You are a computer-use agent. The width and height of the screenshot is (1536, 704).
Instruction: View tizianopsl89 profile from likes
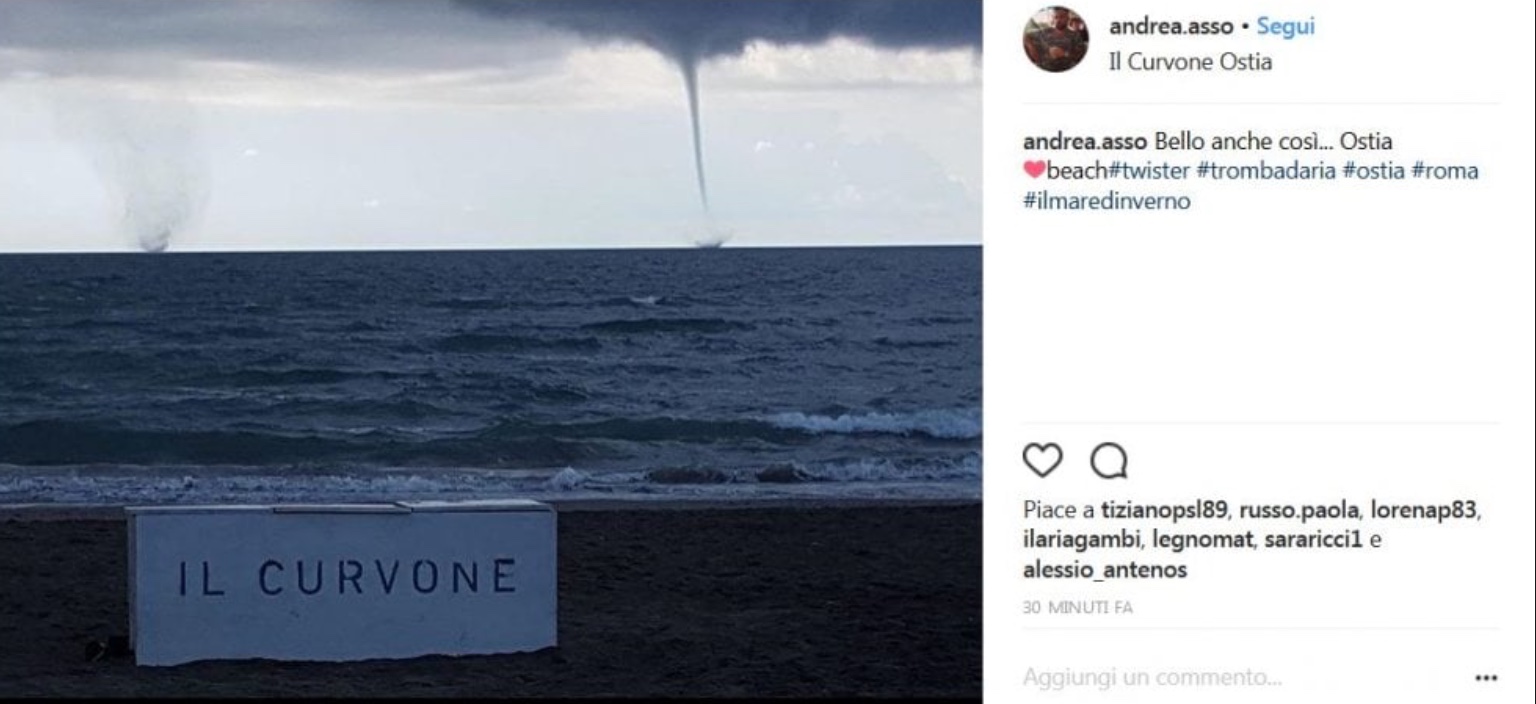coord(1164,510)
